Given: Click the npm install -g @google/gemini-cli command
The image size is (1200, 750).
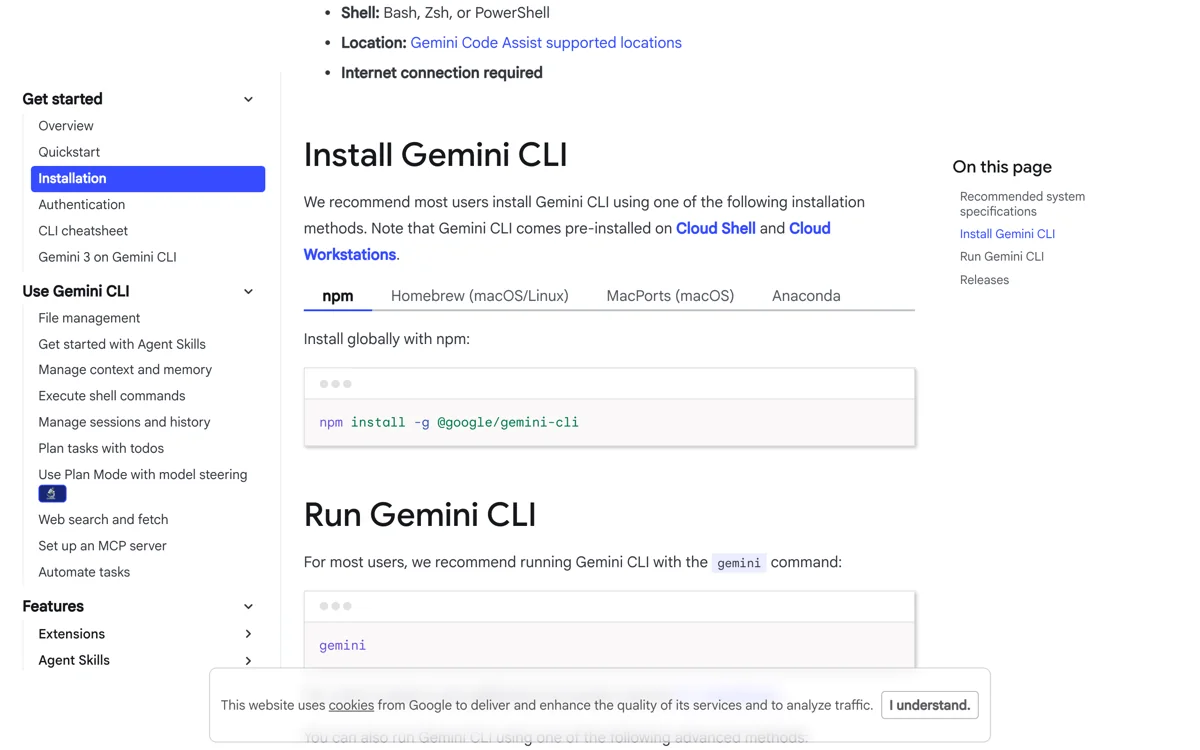Looking at the screenshot, I should coord(449,422).
